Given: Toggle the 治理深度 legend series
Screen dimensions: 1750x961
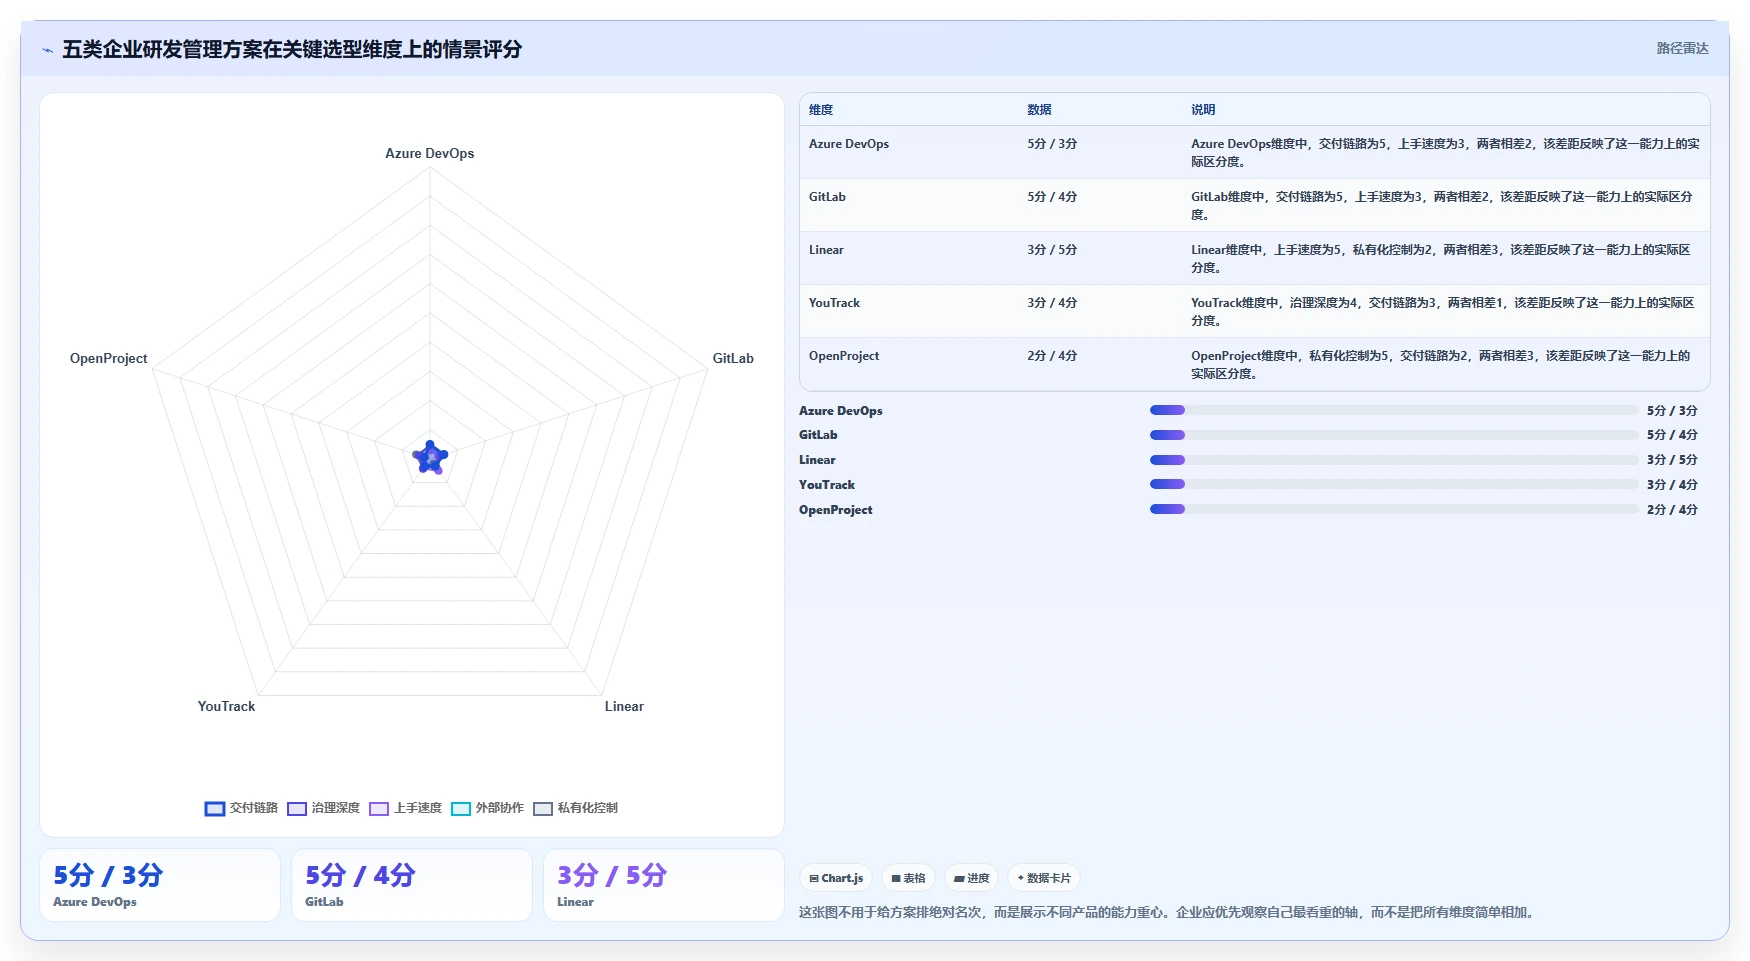Looking at the screenshot, I should tap(323, 808).
